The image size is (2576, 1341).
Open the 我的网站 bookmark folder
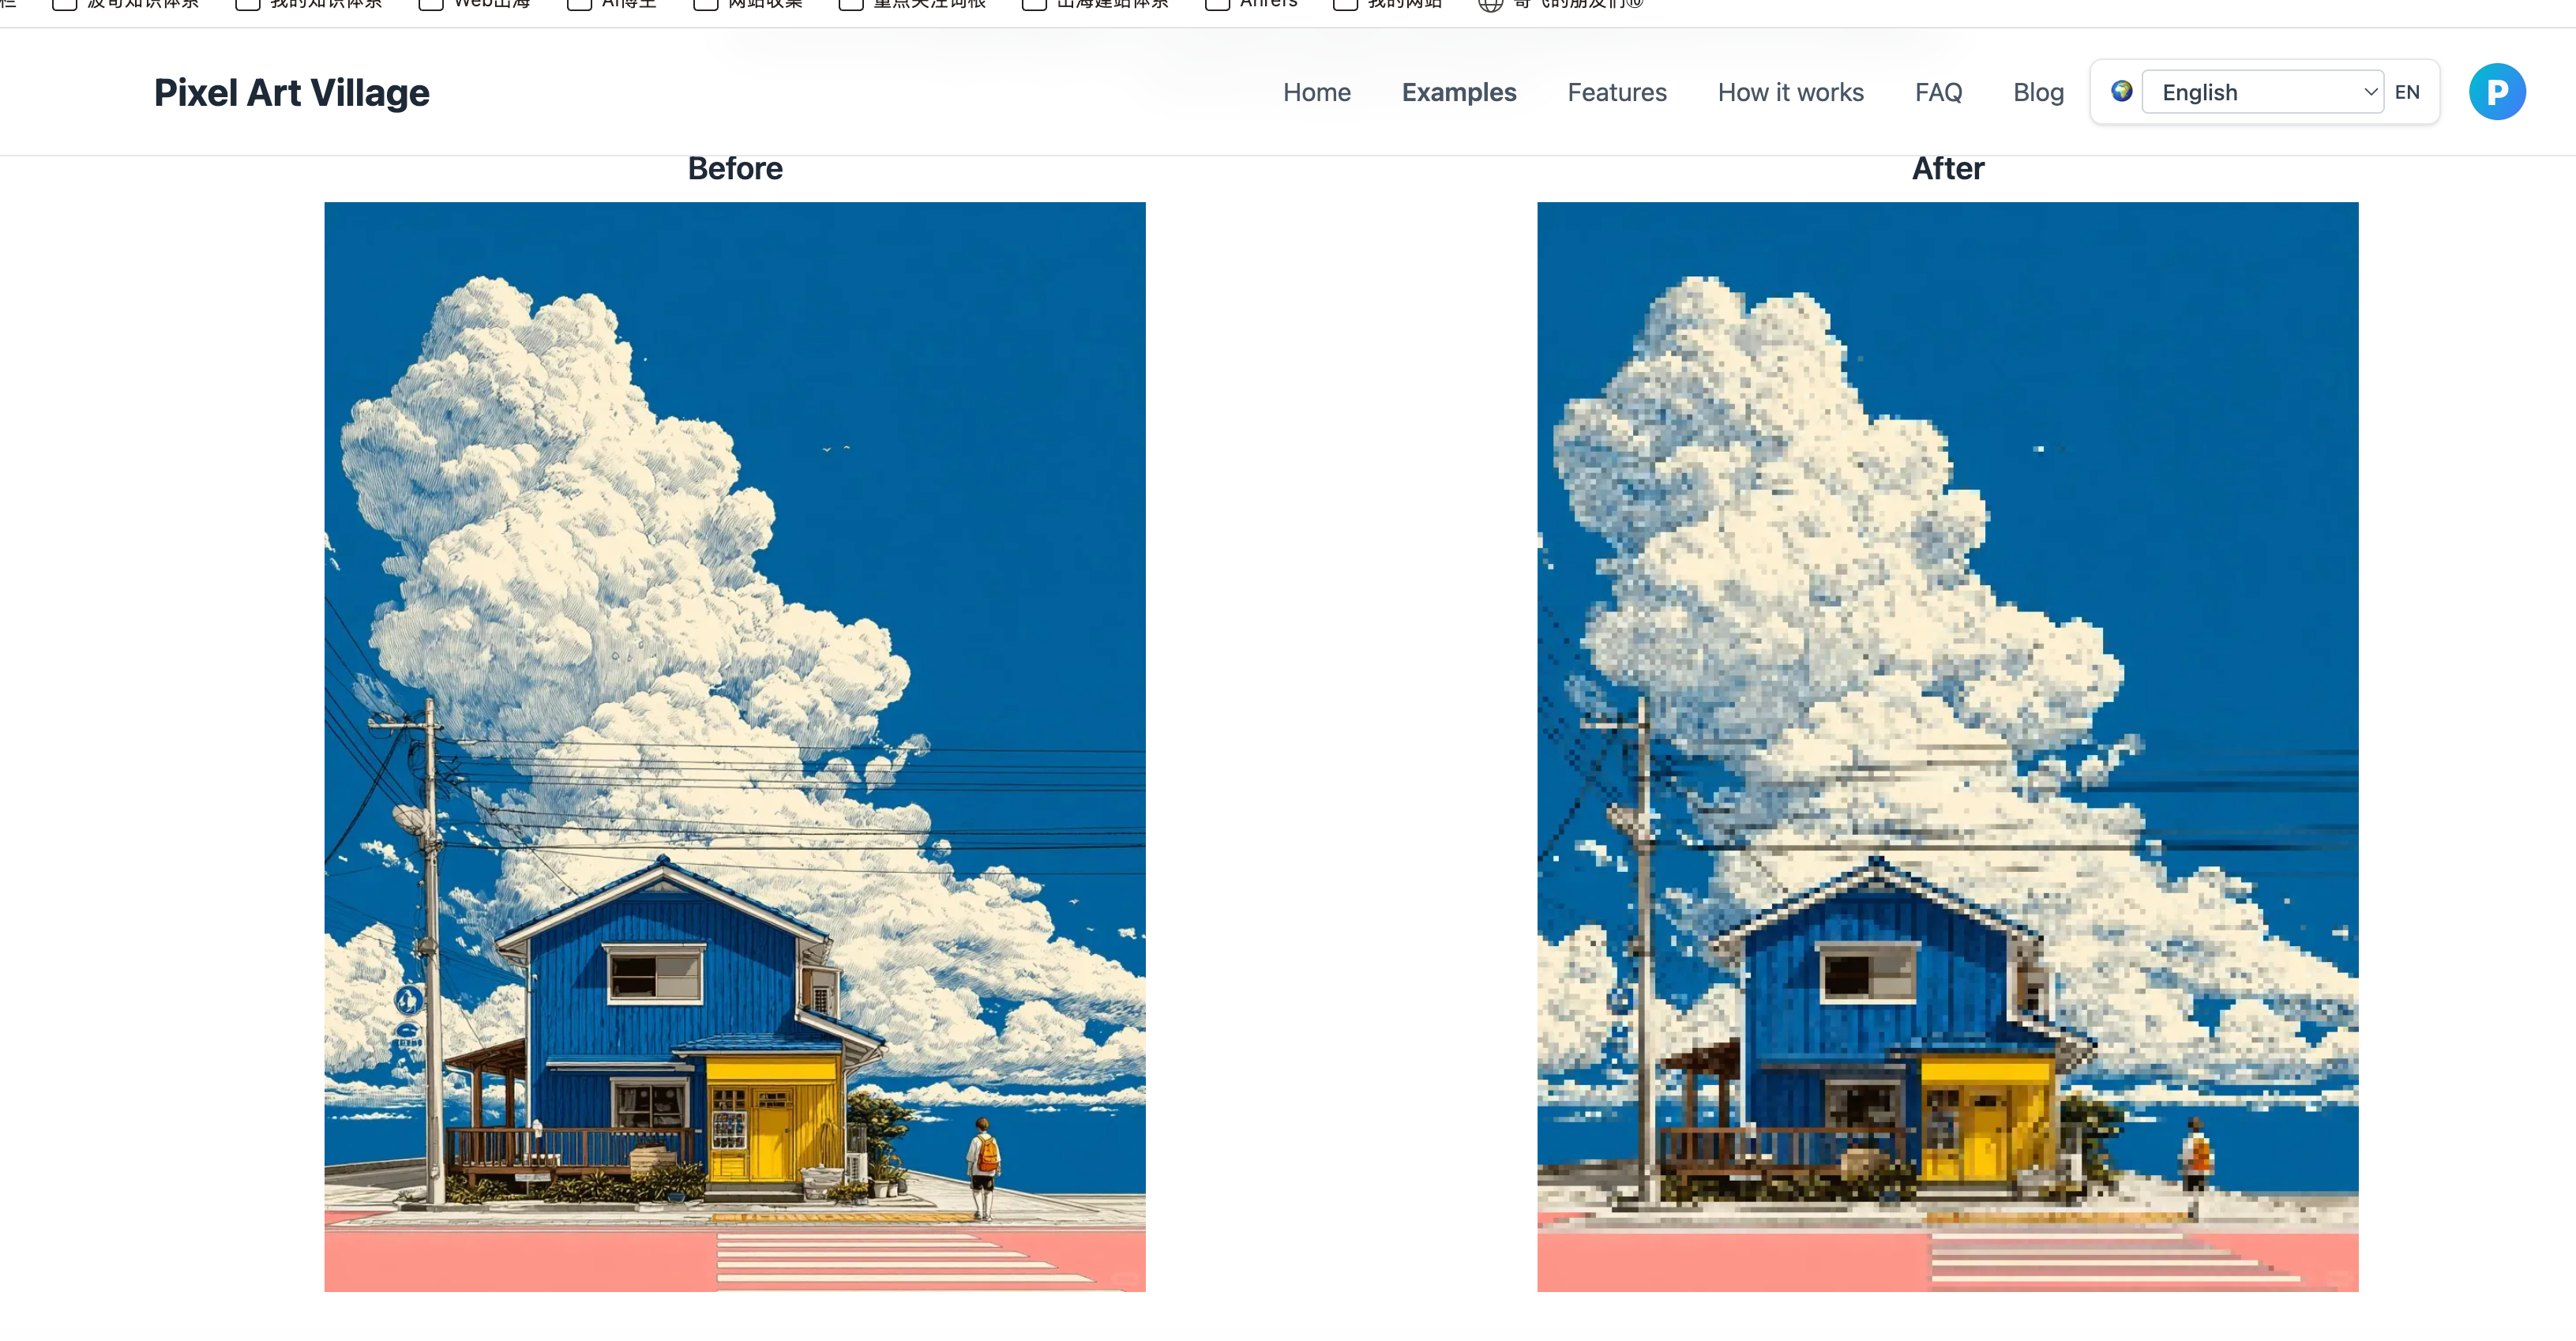point(1388,4)
